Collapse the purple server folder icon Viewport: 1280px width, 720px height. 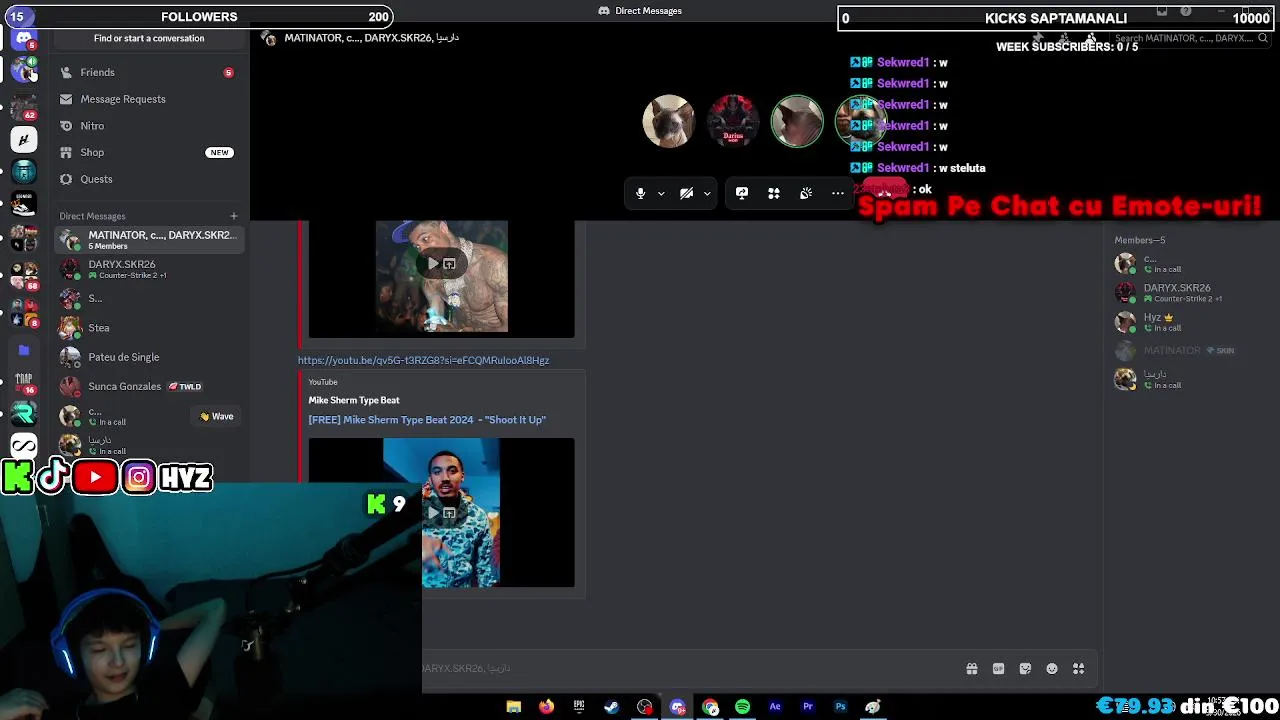(x=23, y=350)
